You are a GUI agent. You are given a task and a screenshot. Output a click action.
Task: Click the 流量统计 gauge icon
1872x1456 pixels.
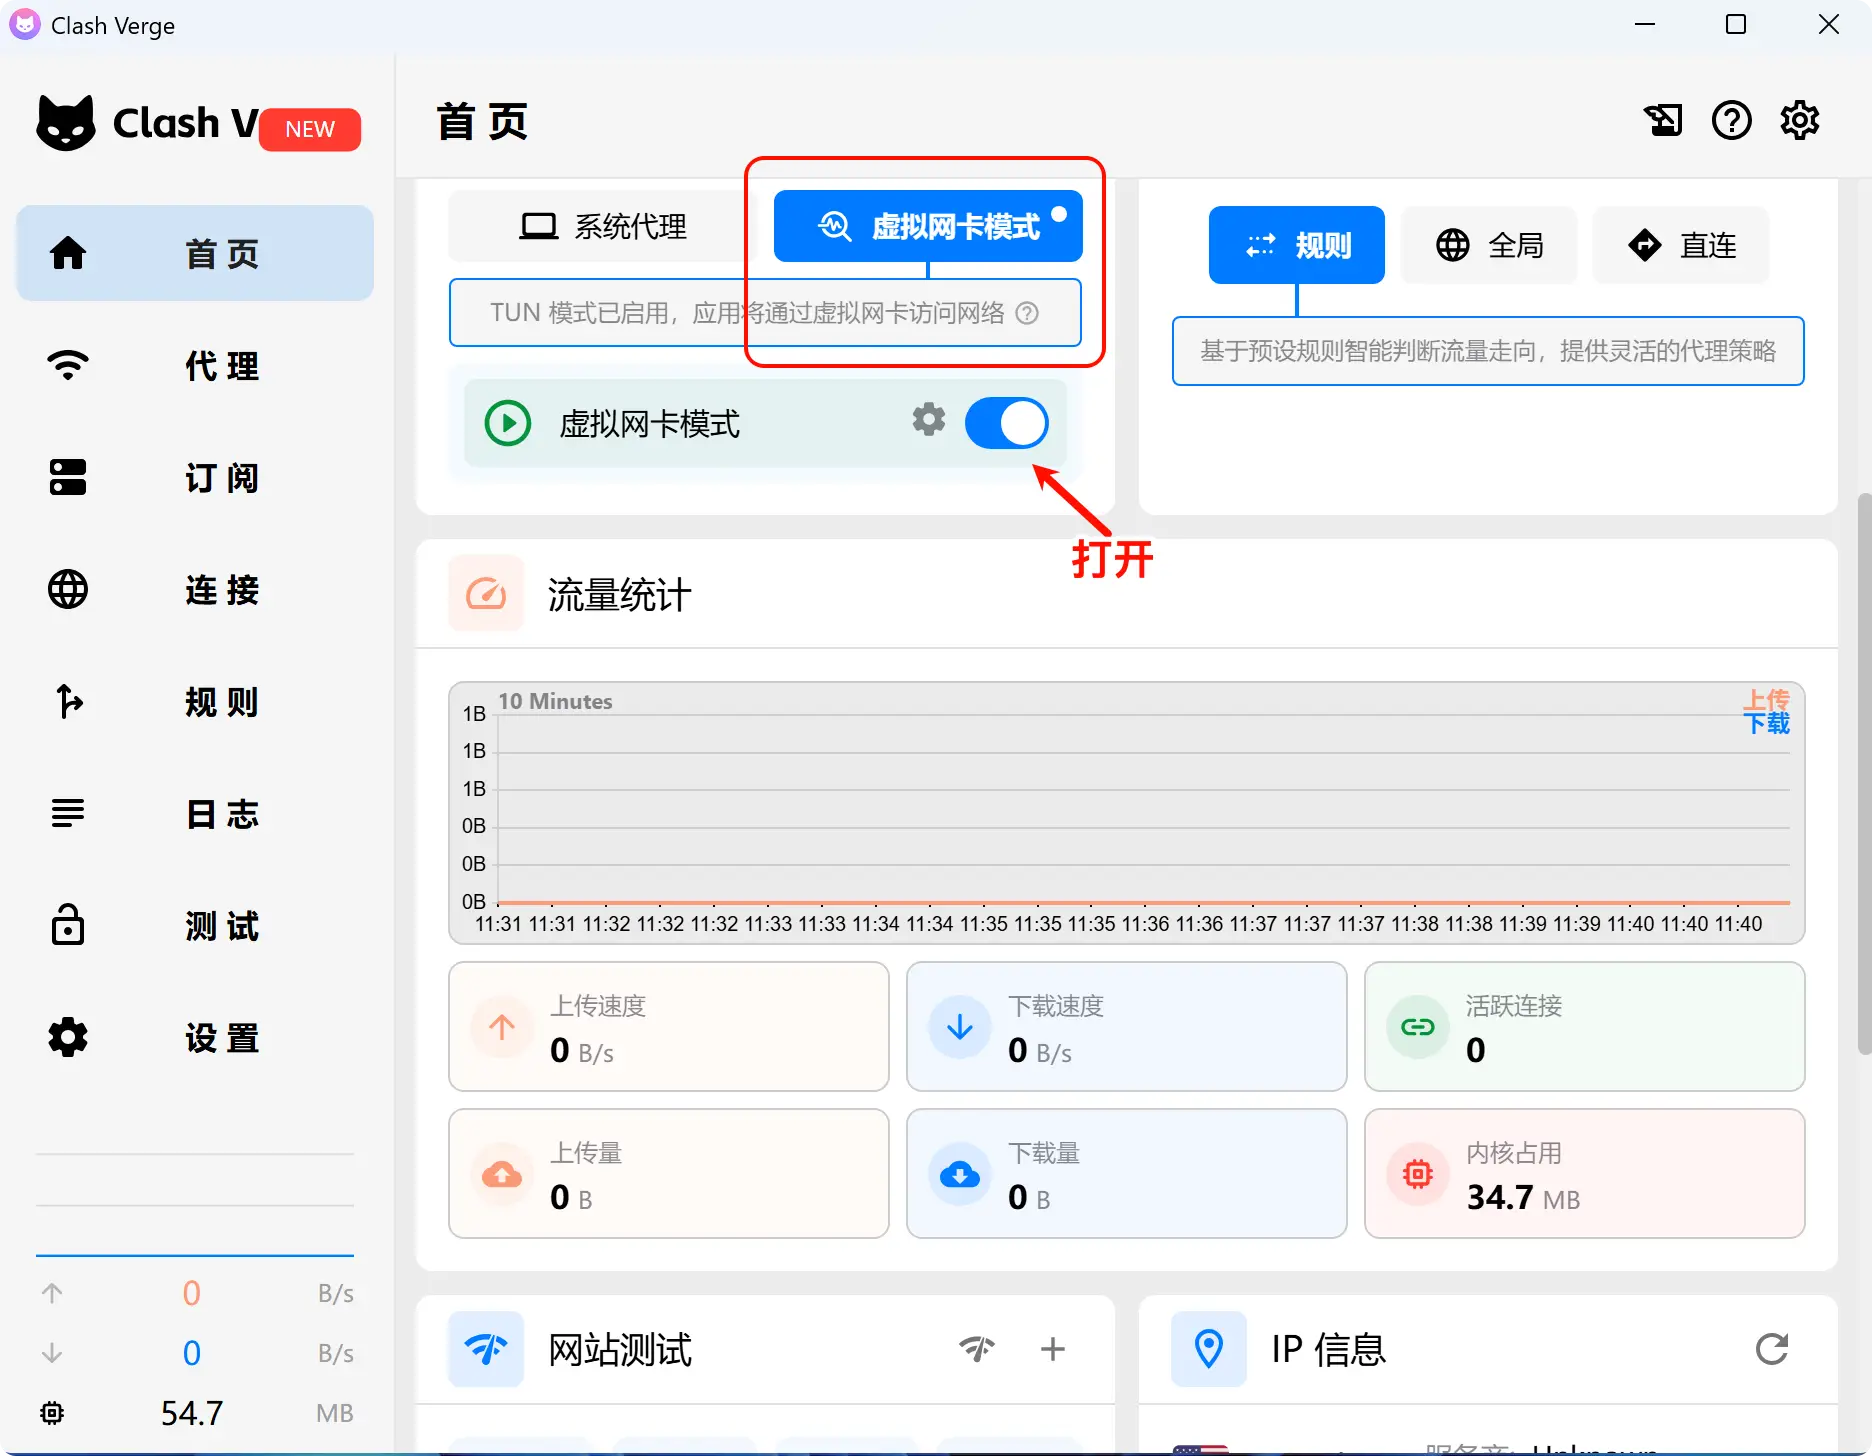coord(486,593)
